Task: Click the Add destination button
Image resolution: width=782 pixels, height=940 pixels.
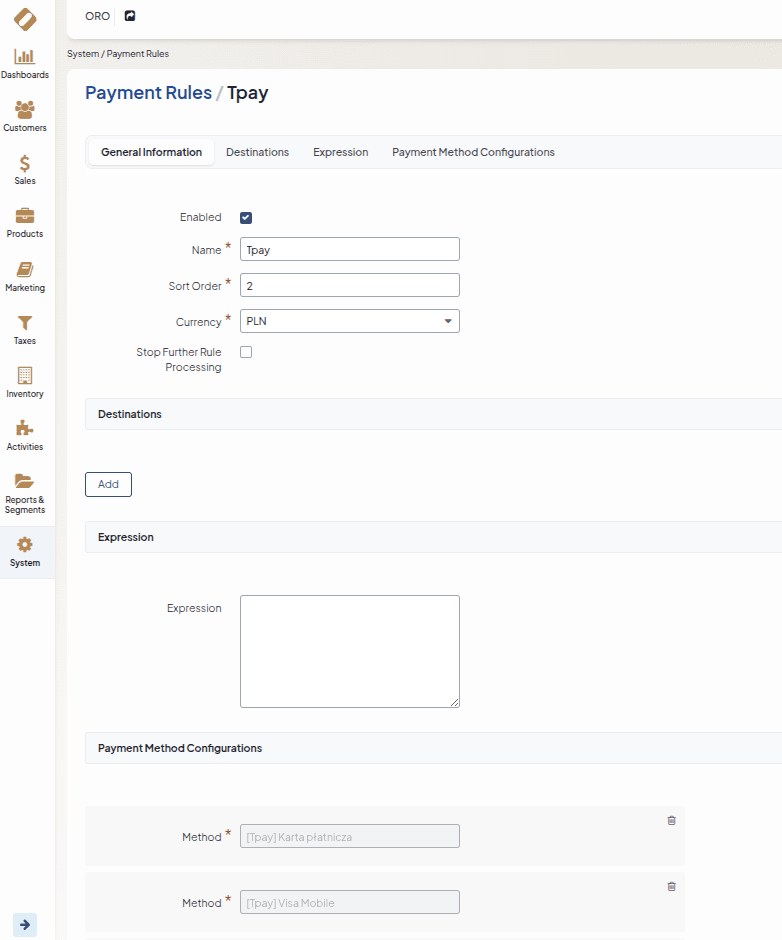Action: click(x=108, y=484)
